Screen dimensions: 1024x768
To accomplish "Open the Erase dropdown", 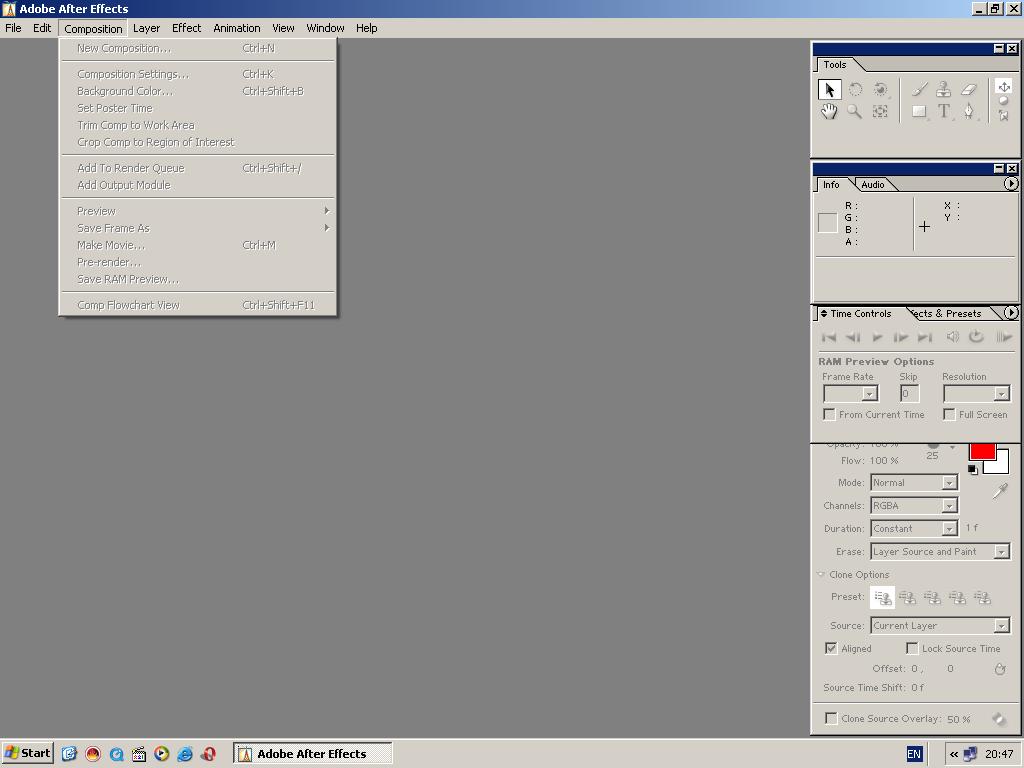I will coord(940,552).
